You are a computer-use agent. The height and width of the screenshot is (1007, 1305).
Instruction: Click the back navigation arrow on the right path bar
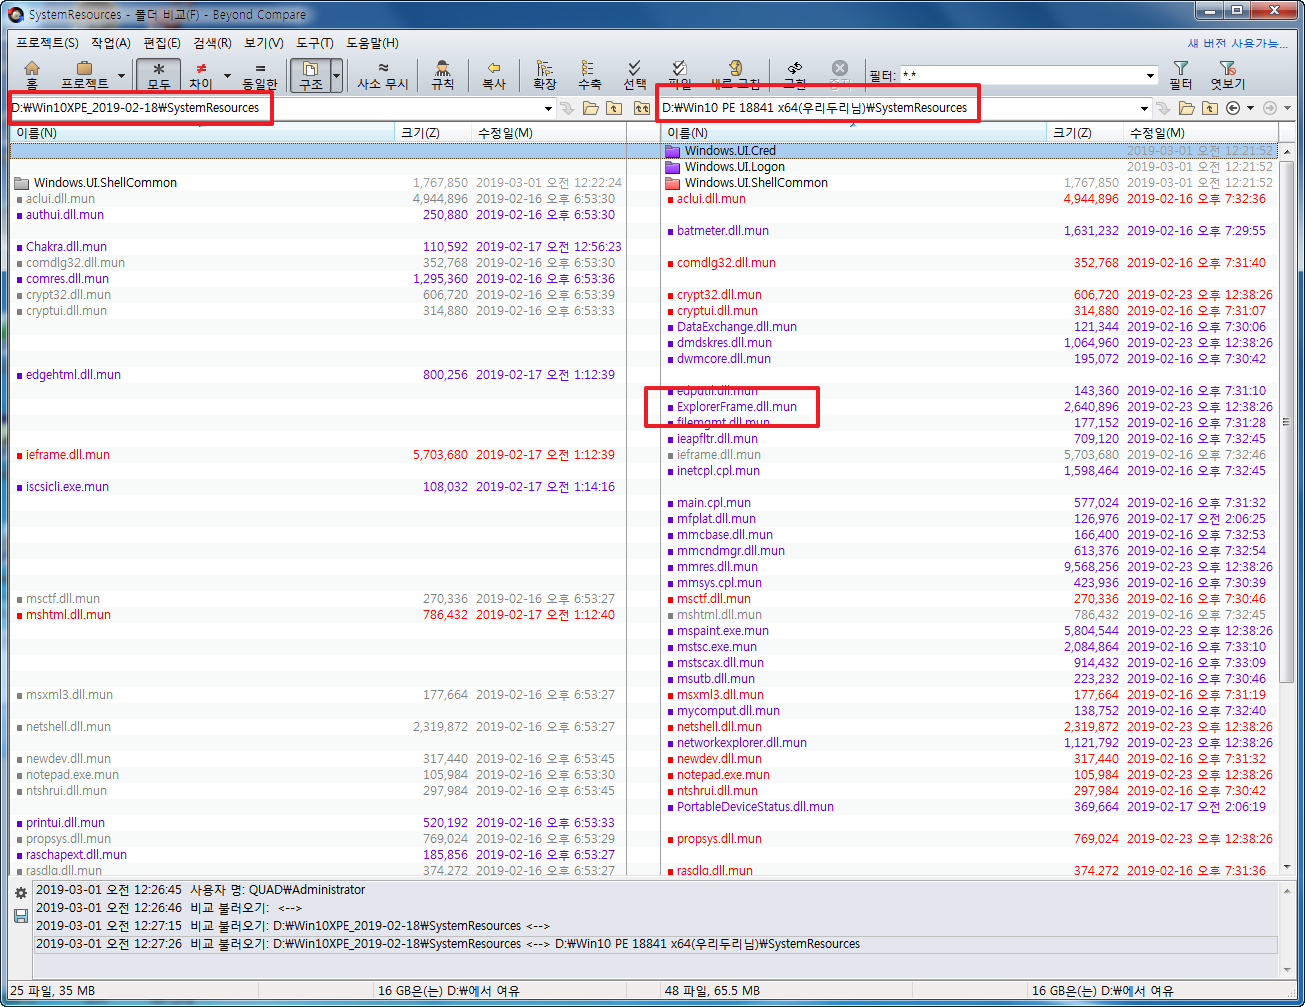coord(1233,108)
